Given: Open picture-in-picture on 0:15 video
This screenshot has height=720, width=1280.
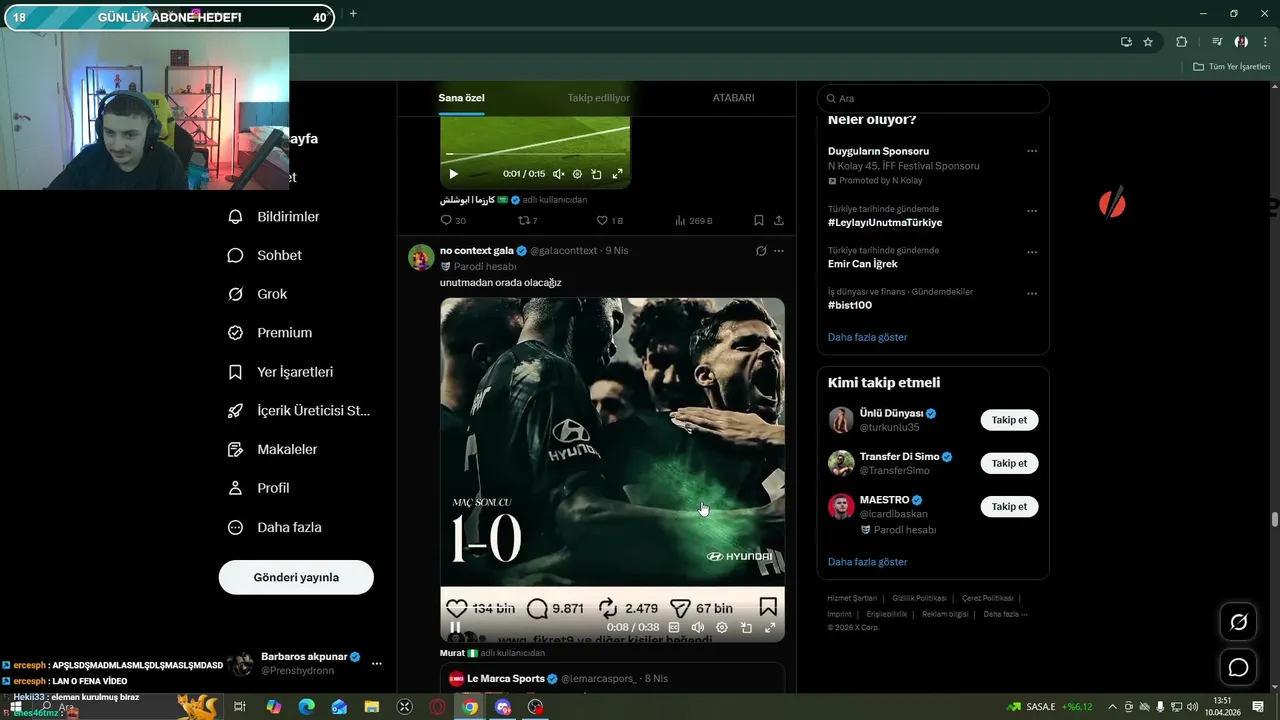Looking at the screenshot, I should coord(596,174).
